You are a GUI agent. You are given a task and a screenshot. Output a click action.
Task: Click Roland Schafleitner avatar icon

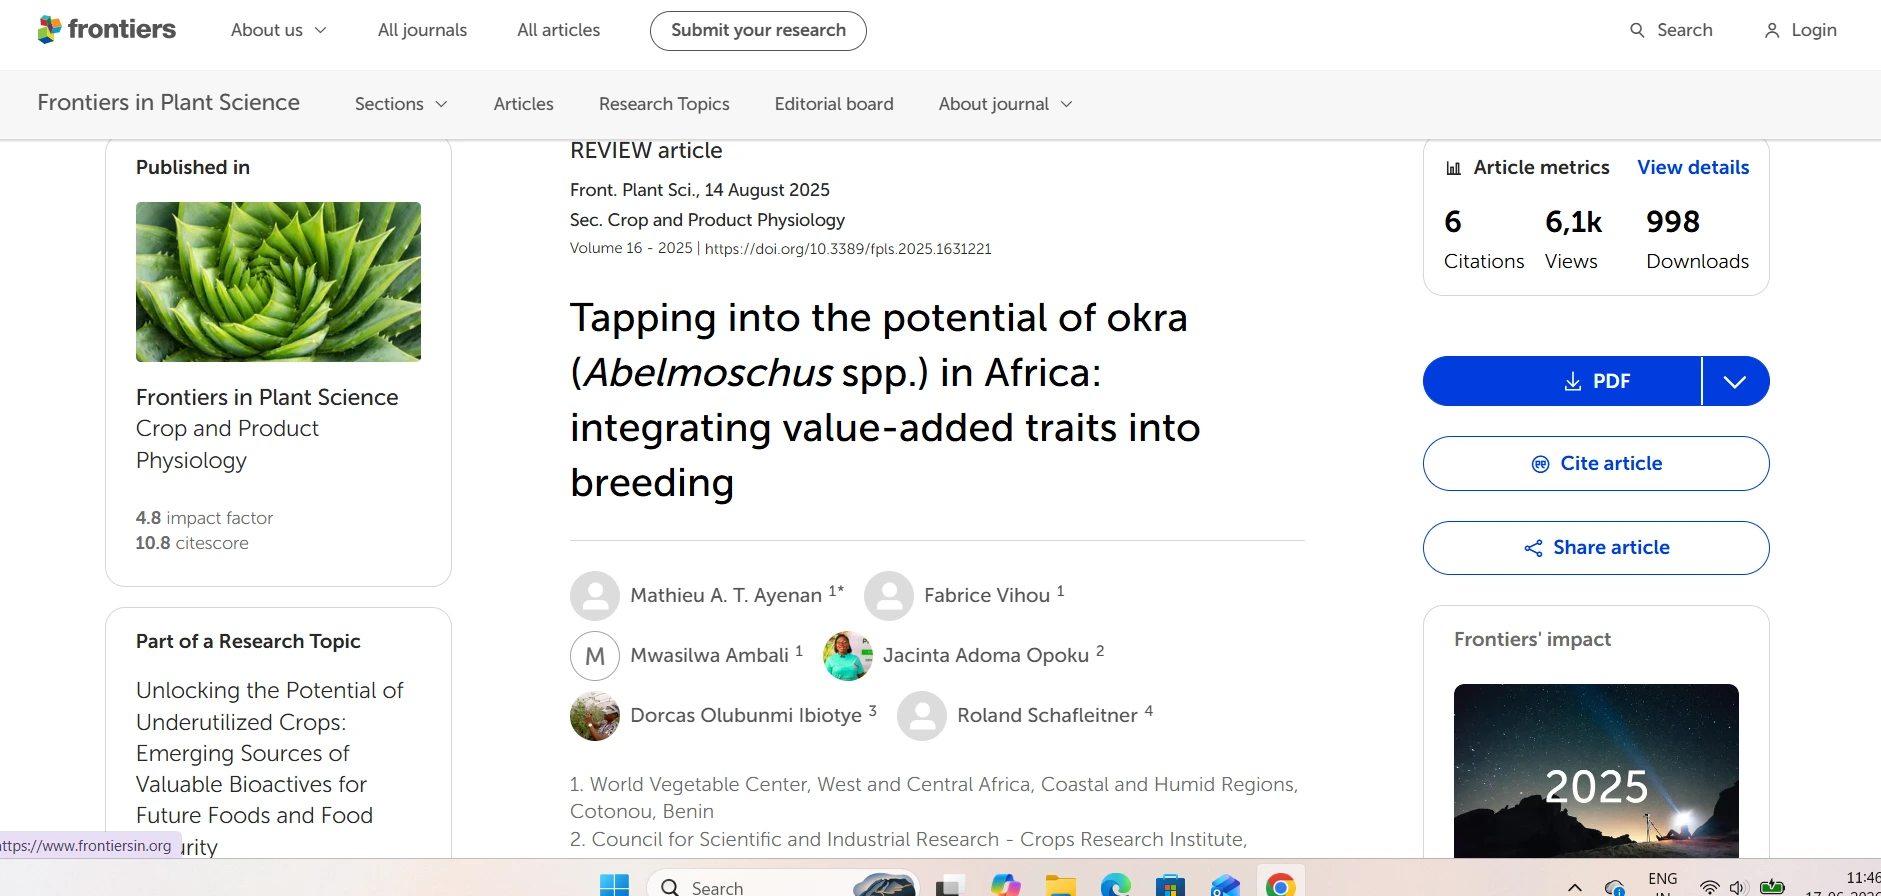pyautogui.click(x=922, y=716)
